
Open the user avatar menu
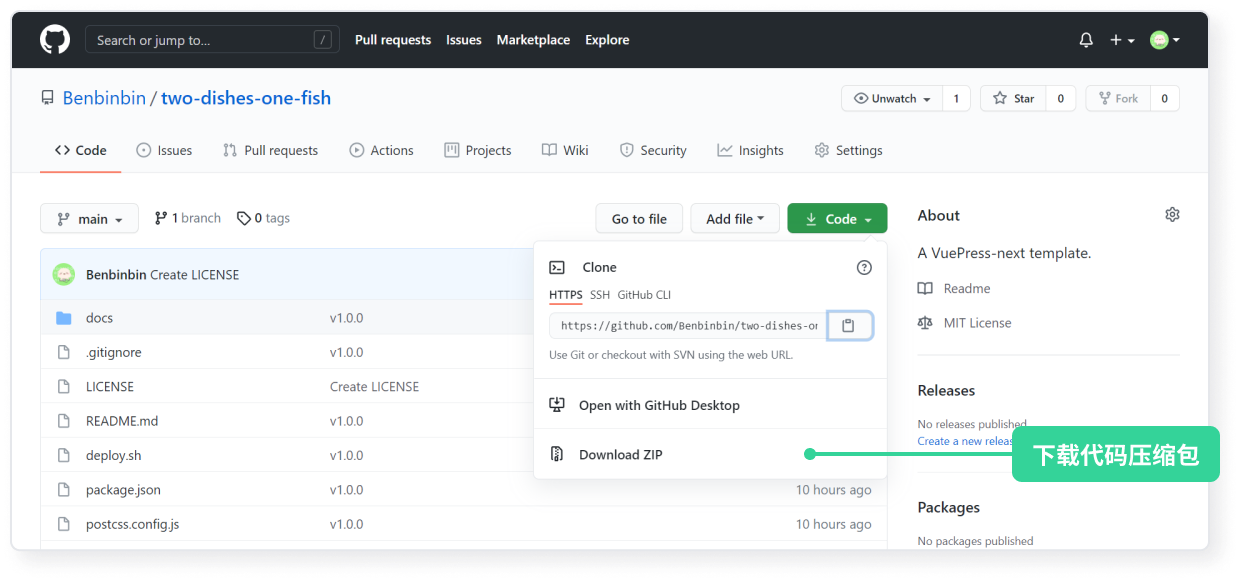click(1165, 40)
